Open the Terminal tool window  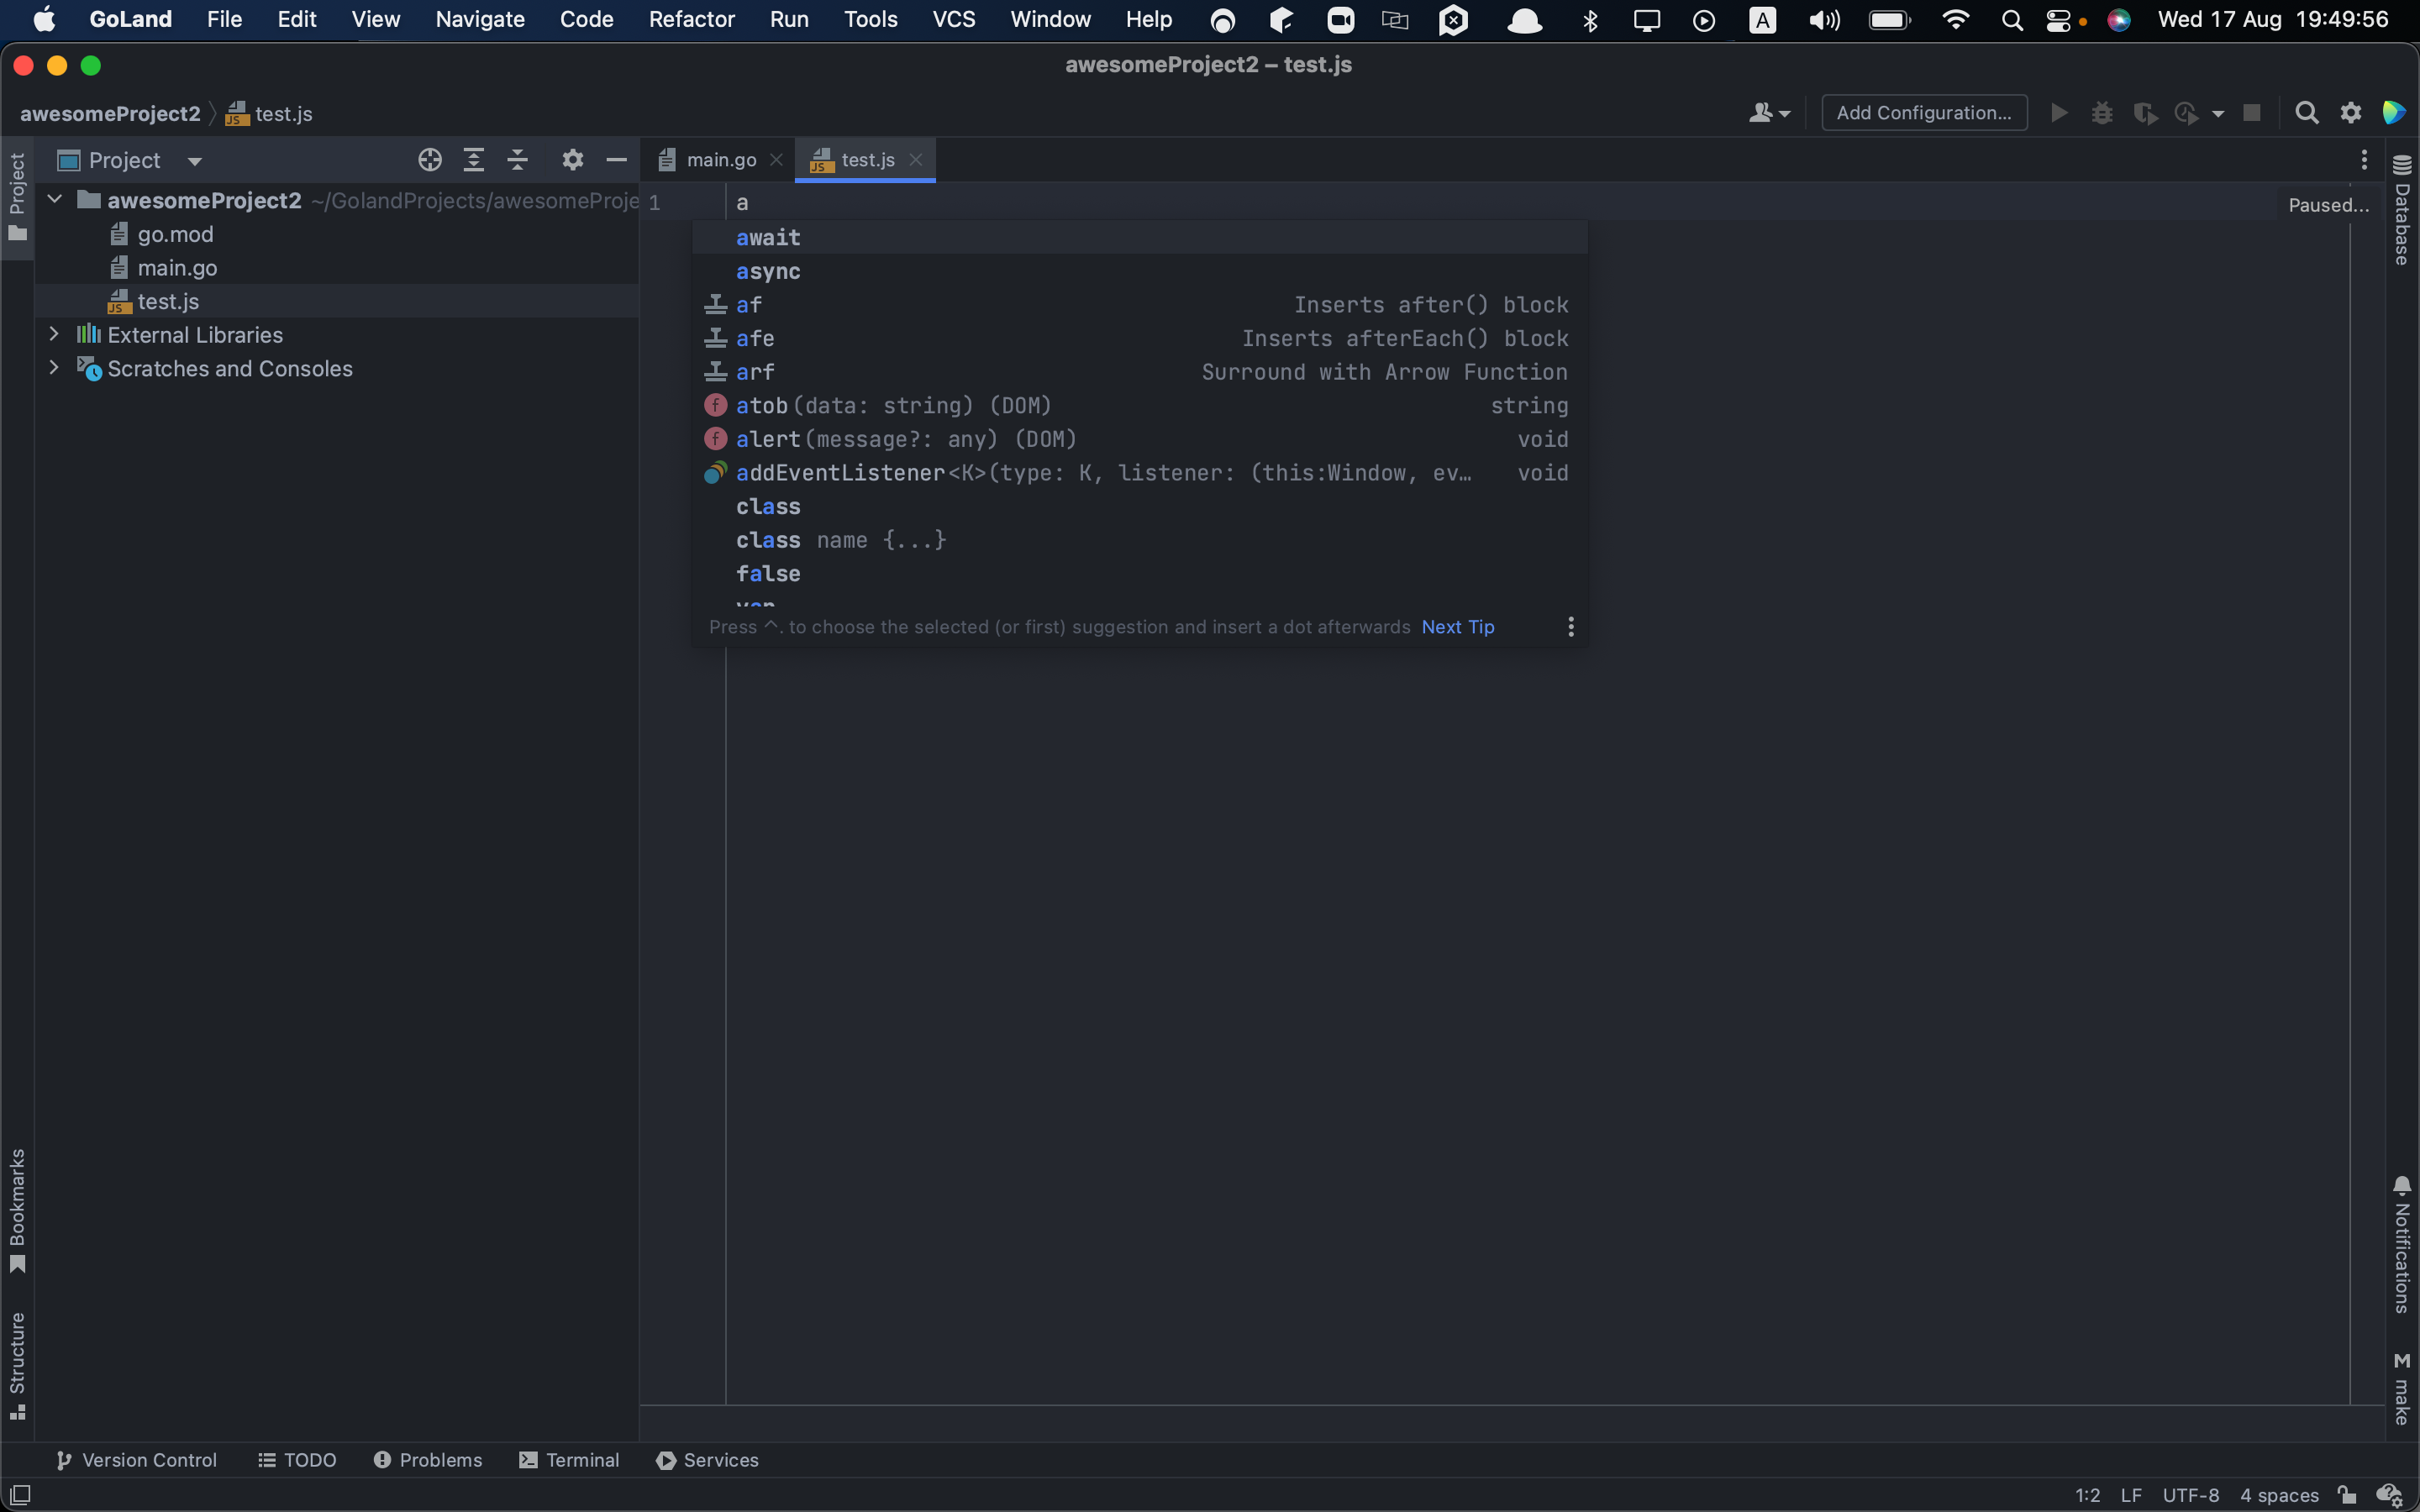(x=570, y=1460)
